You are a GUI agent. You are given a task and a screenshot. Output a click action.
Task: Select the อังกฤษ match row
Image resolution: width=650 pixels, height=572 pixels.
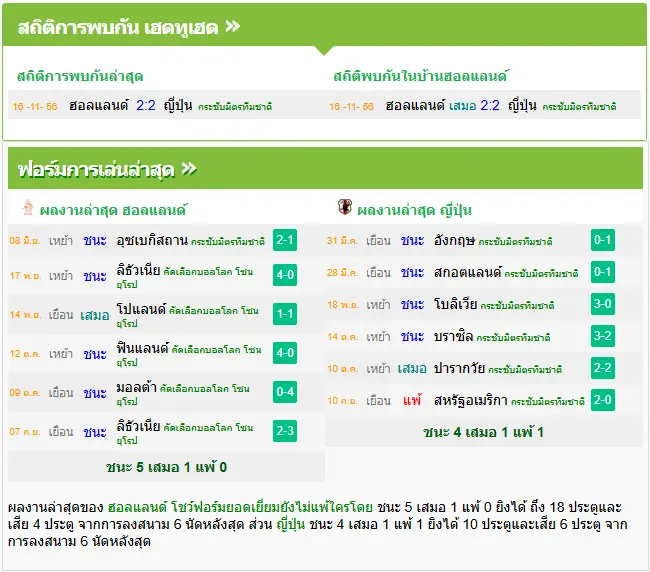coord(484,240)
